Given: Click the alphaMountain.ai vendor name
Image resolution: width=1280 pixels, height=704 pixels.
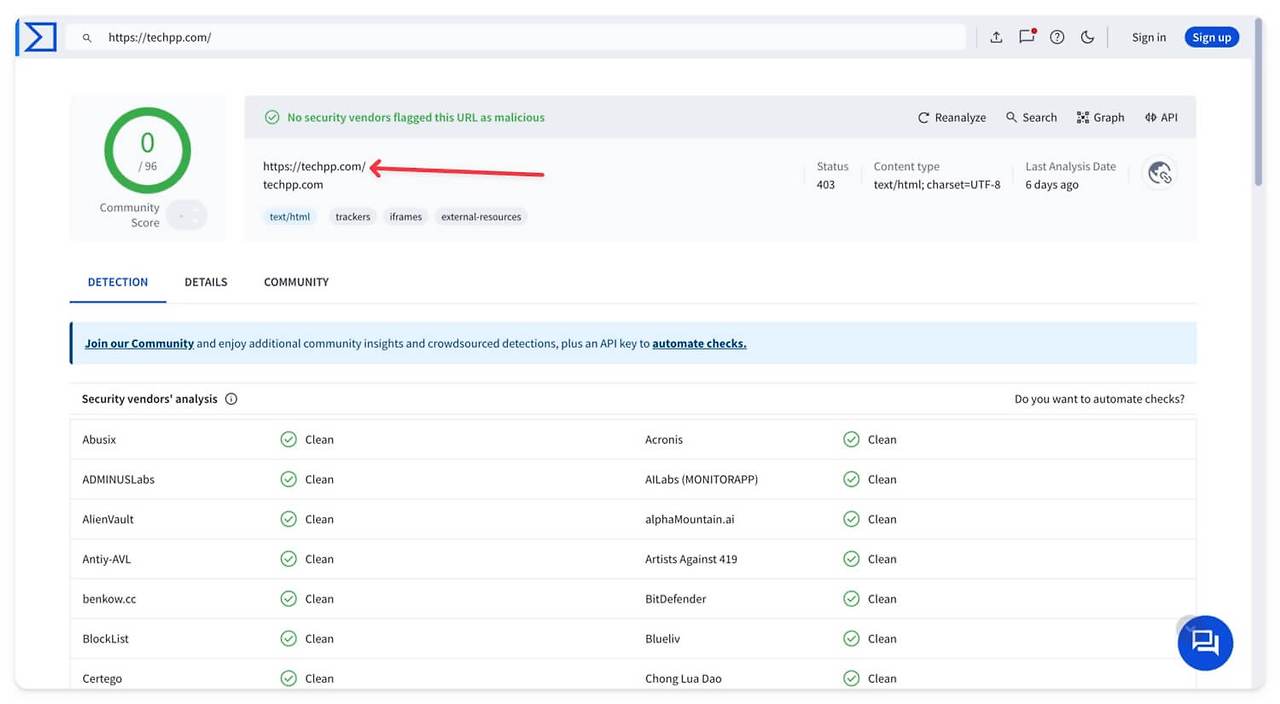Looking at the screenshot, I should pos(690,519).
